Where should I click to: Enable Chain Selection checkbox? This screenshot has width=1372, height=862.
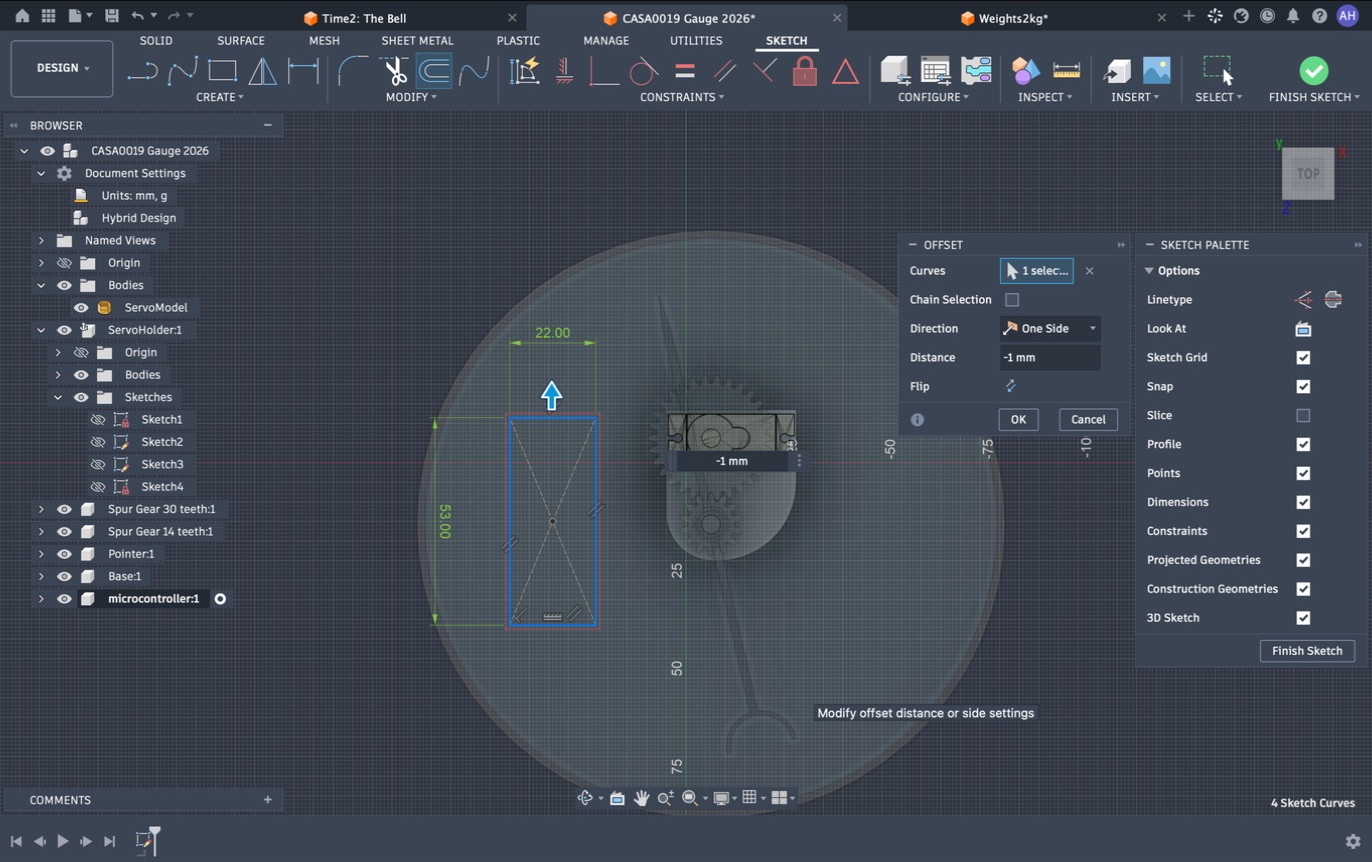pos(1012,299)
